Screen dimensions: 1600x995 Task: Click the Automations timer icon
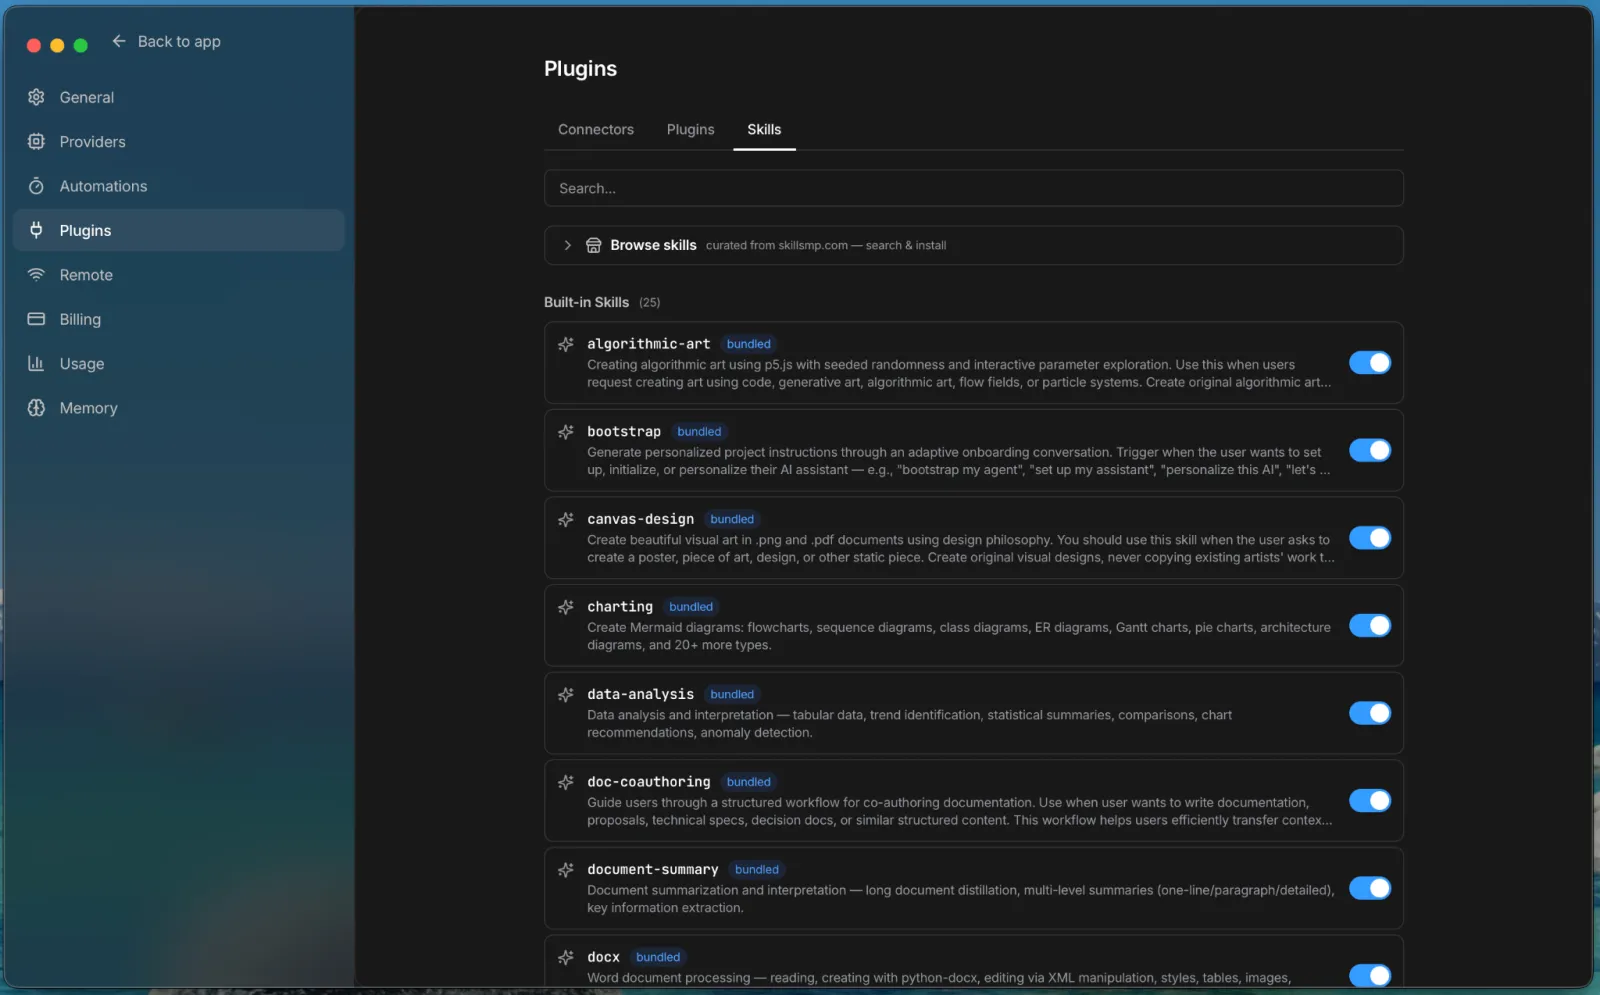pos(36,186)
